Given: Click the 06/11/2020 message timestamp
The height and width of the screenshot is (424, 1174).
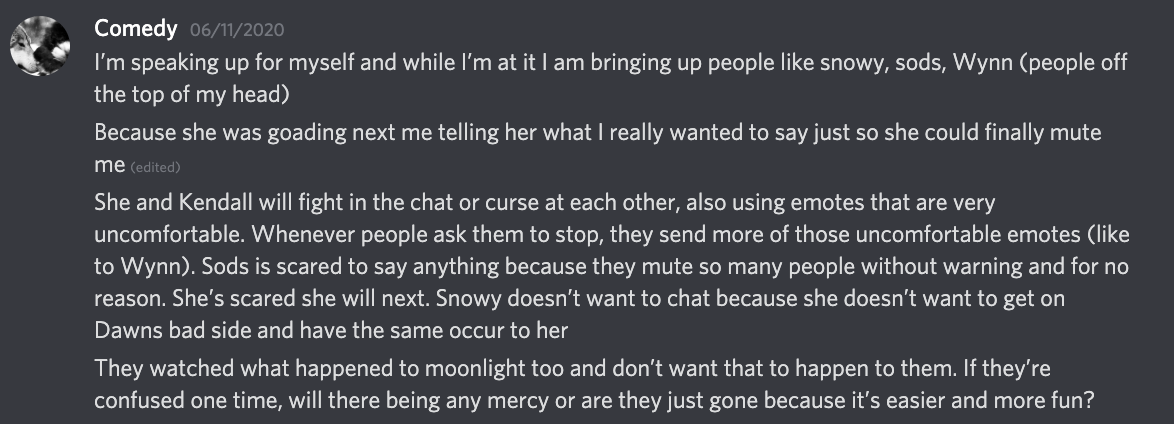Looking at the screenshot, I should pos(237,30).
